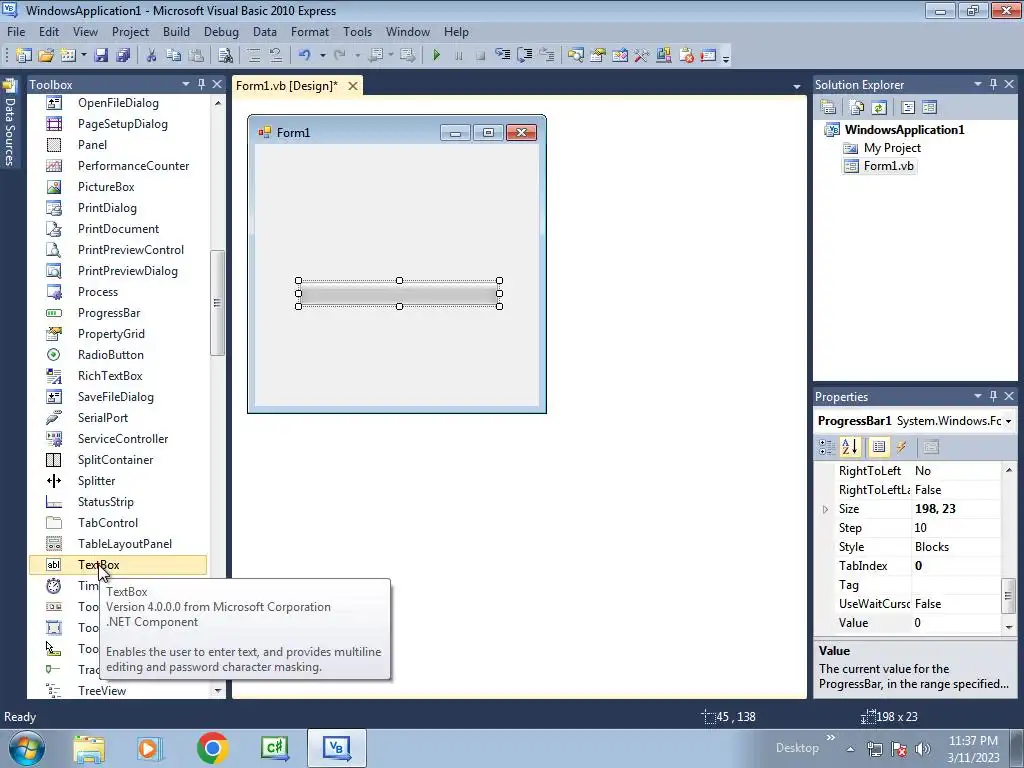Pin the Toolbox panel with Auto Hide
This screenshot has width=1024, height=768.
click(x=201, y=84)
